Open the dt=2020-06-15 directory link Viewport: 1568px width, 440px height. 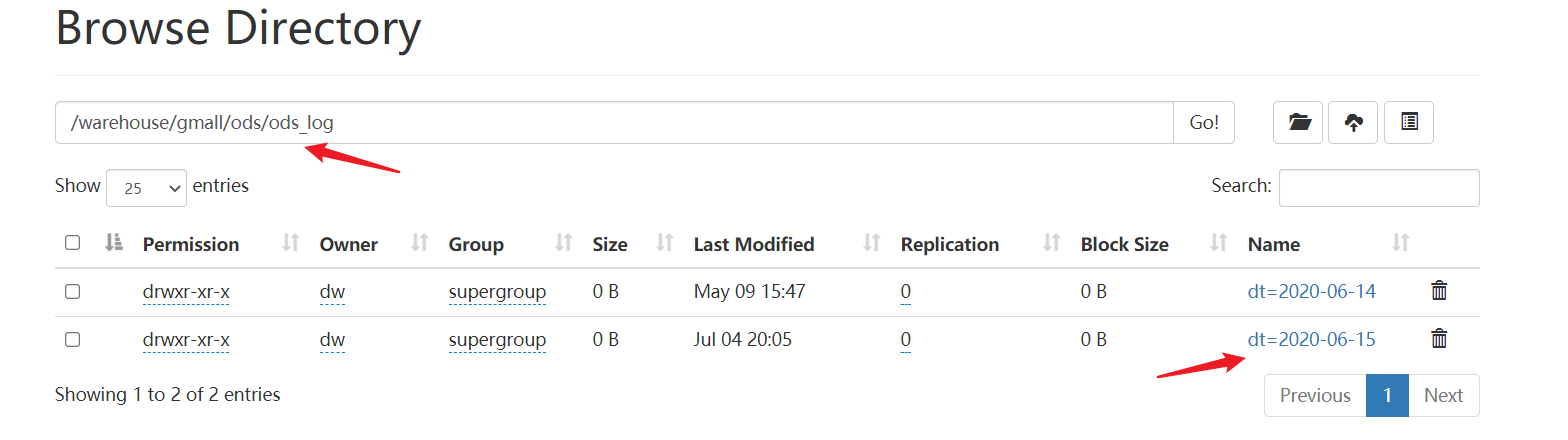click(x=1312, y=339)
